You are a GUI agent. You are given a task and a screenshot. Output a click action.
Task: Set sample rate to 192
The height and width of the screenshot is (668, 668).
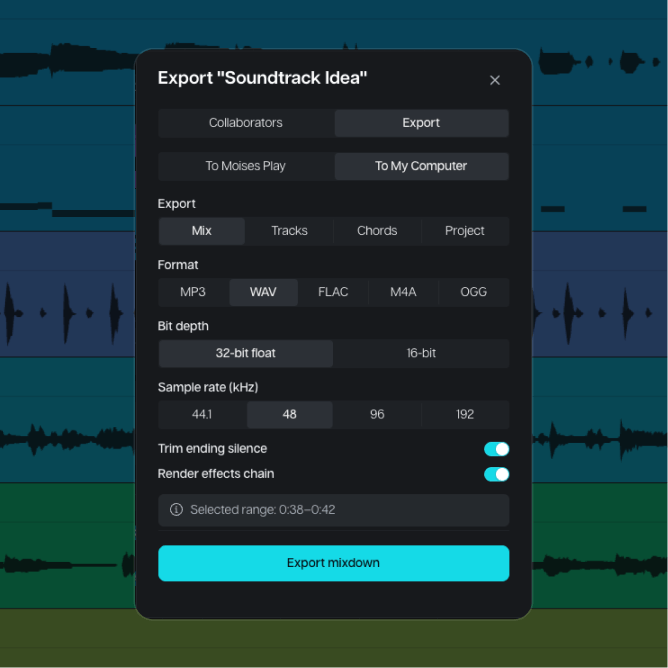click(x=465, y=415)
